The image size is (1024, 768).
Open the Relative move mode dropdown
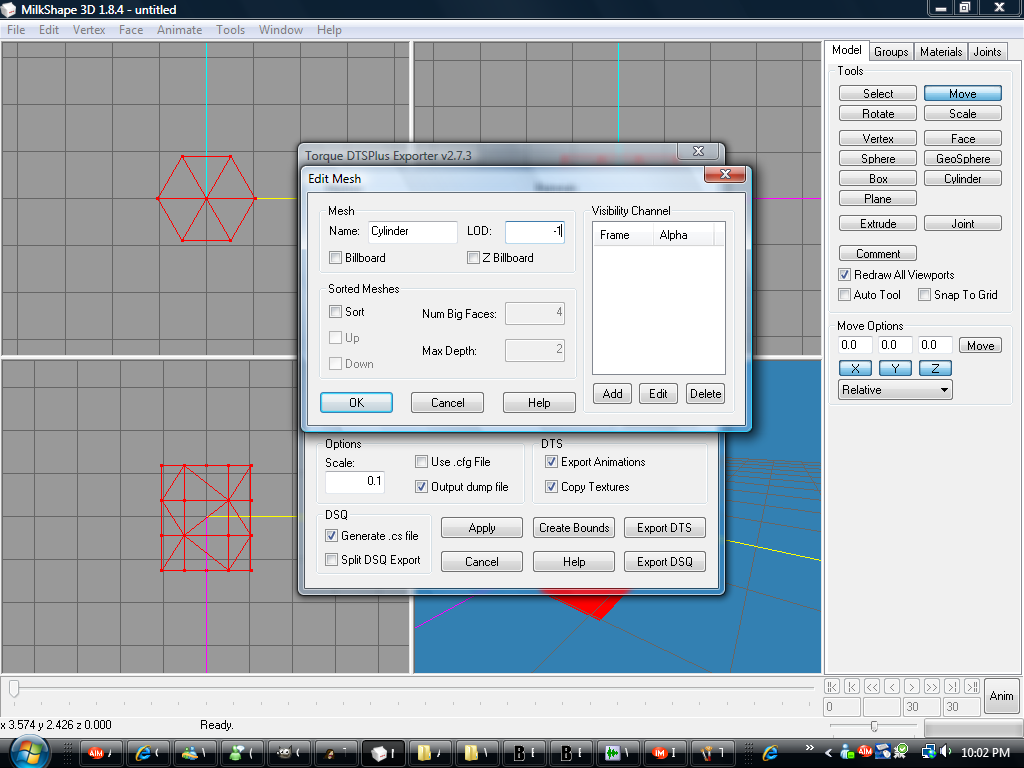coord(895,390)
